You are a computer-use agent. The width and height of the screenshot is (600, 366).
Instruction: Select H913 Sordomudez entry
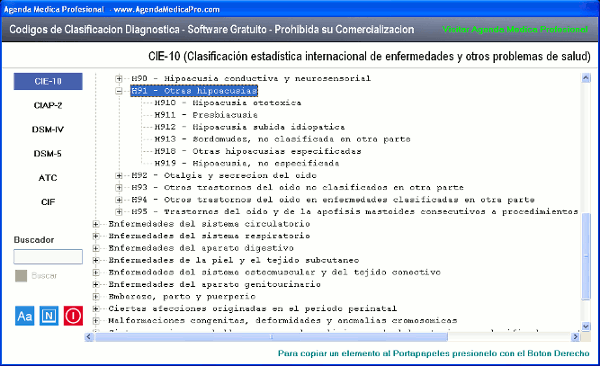point(282,139)
